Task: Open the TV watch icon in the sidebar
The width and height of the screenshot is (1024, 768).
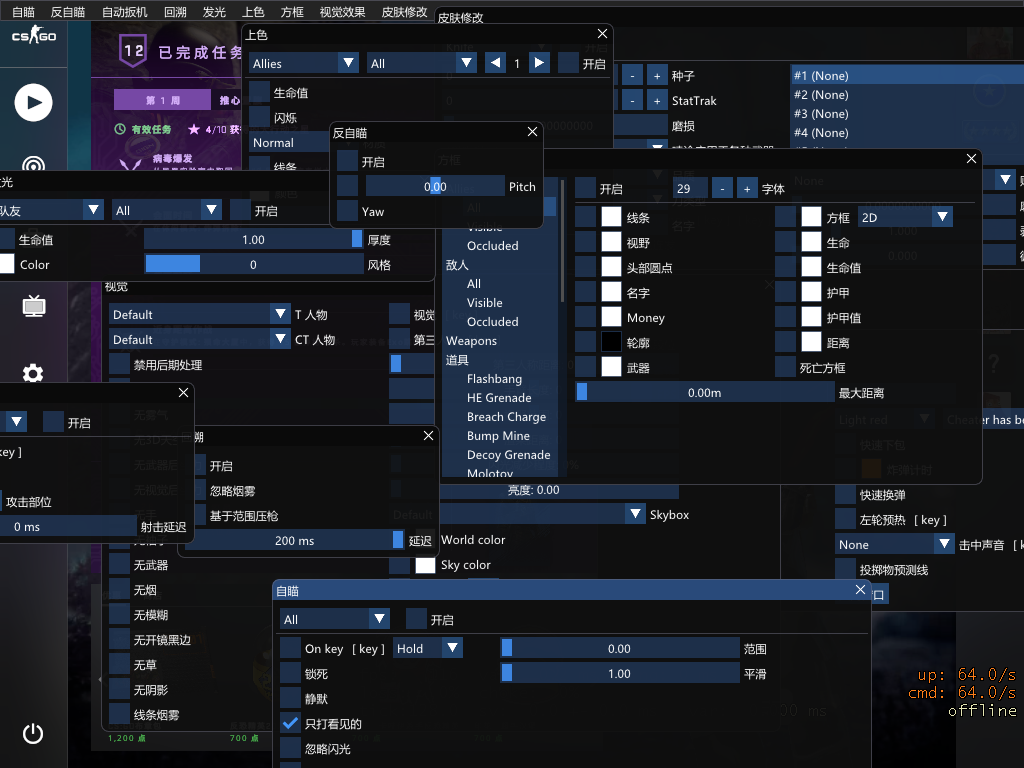Action: (33, 306)
